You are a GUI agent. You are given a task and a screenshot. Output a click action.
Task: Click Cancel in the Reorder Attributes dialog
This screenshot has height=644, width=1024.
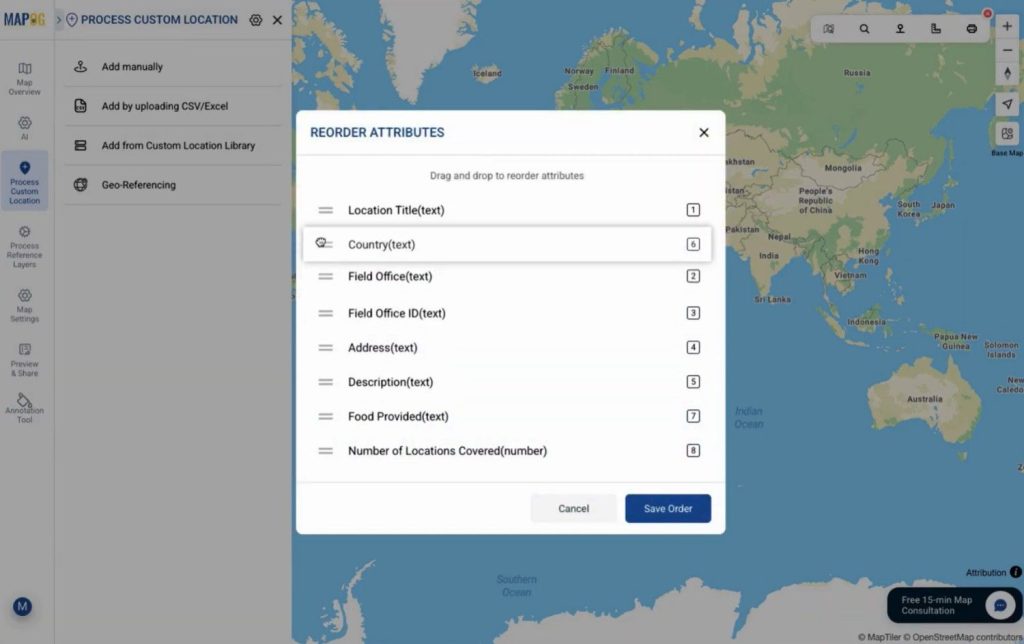click(x=573, y=508)
